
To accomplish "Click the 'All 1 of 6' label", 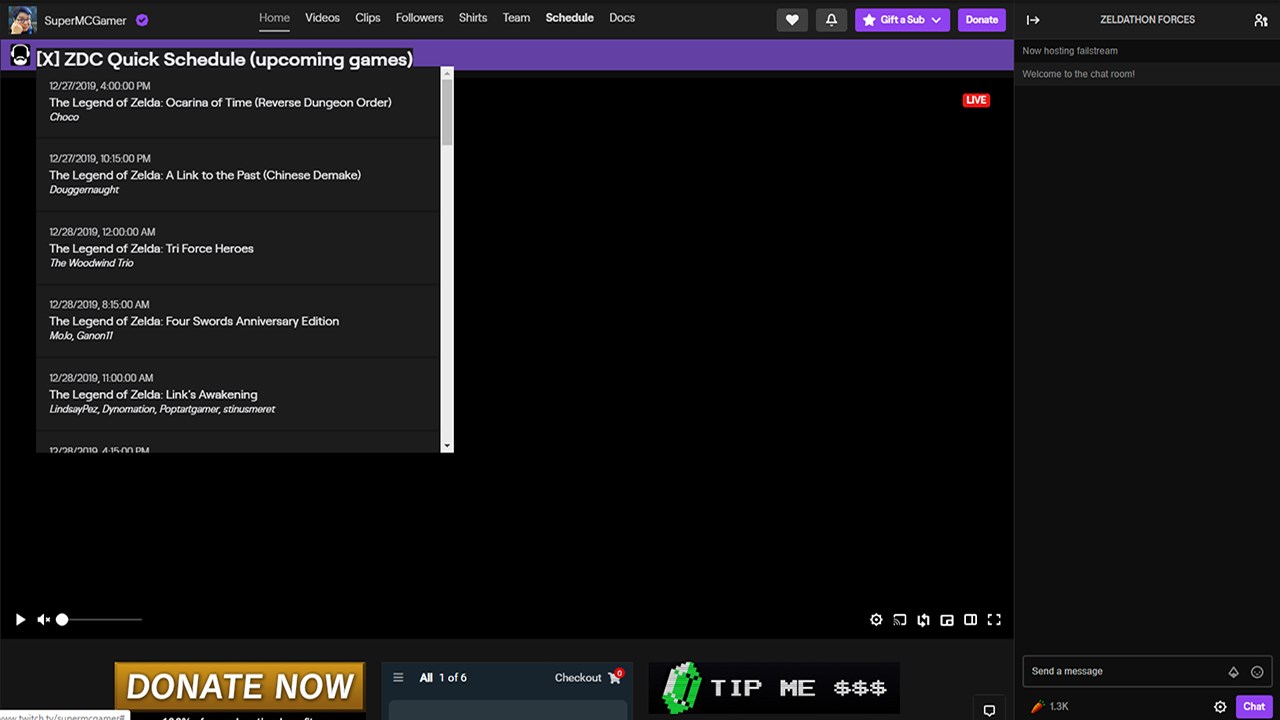I will pos(443,678).
